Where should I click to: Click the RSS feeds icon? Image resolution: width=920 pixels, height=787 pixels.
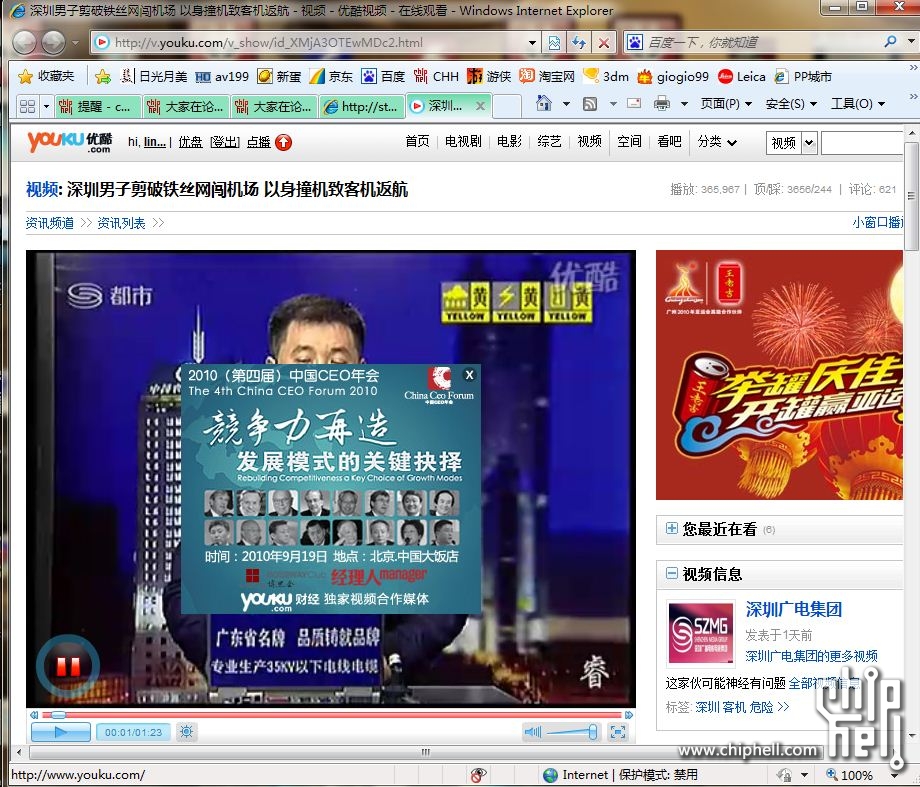pyautogui.click(x=590, y=104)
